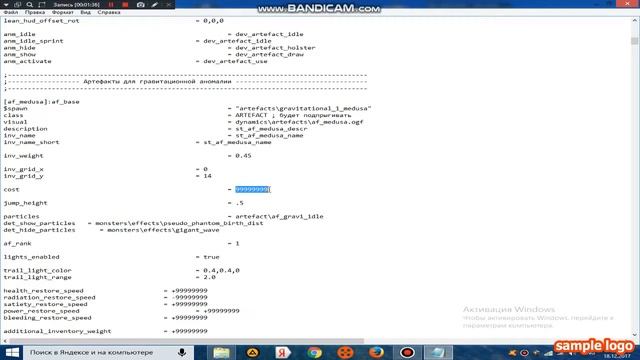Viewport: 640px width, 360px height.
Task: Click the lights_enabled value true
Action: pos(211,257)
